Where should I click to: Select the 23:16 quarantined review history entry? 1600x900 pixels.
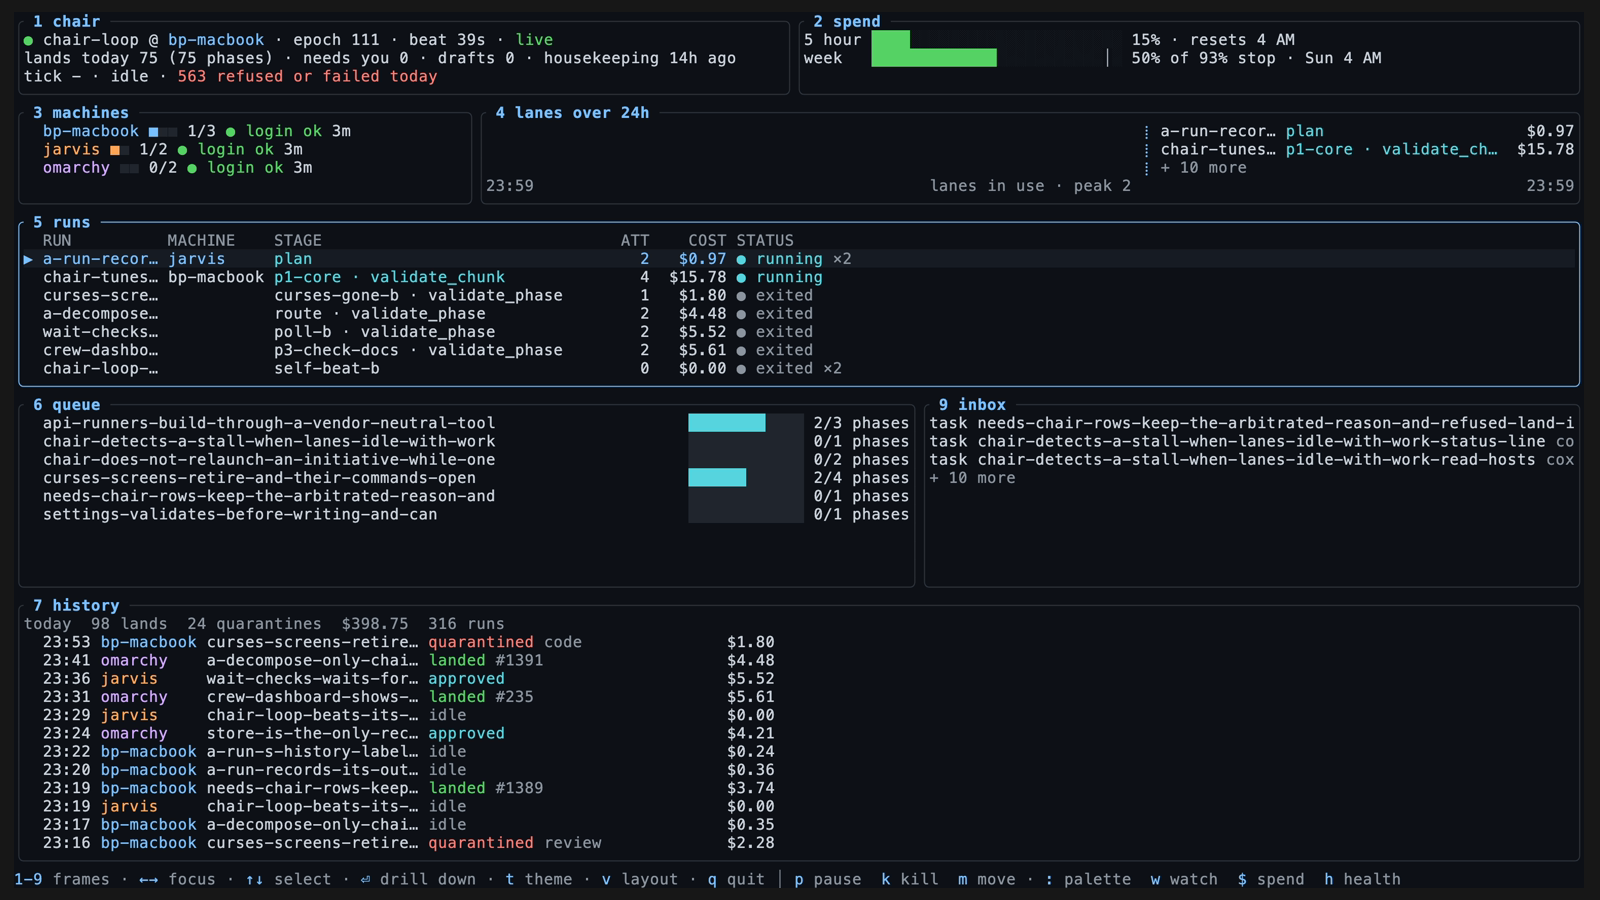pyautogui.click(x=408, y=843)
